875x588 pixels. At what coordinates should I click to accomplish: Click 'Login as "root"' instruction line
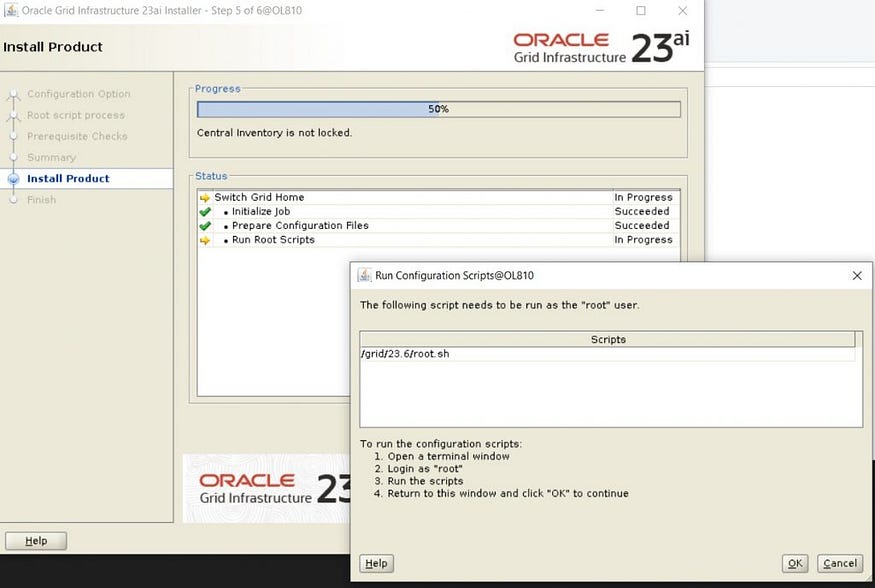tap(419, 469)
